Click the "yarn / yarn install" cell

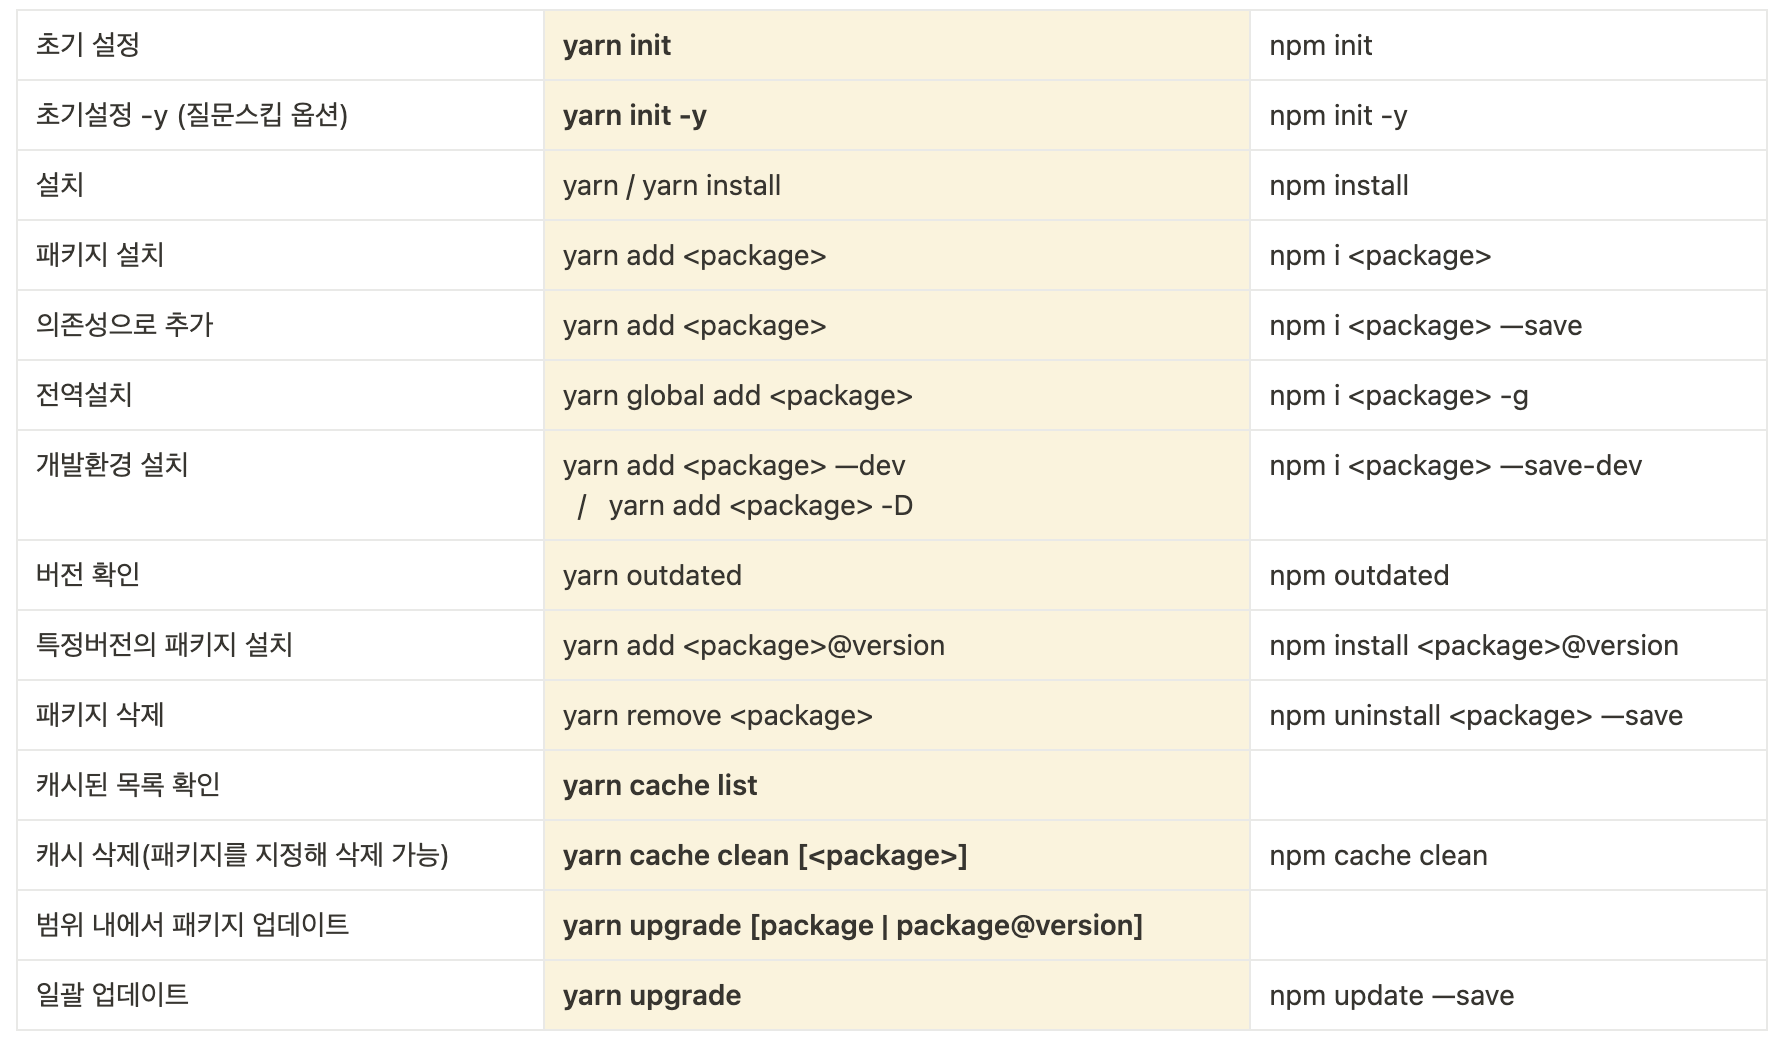point(672,186)
